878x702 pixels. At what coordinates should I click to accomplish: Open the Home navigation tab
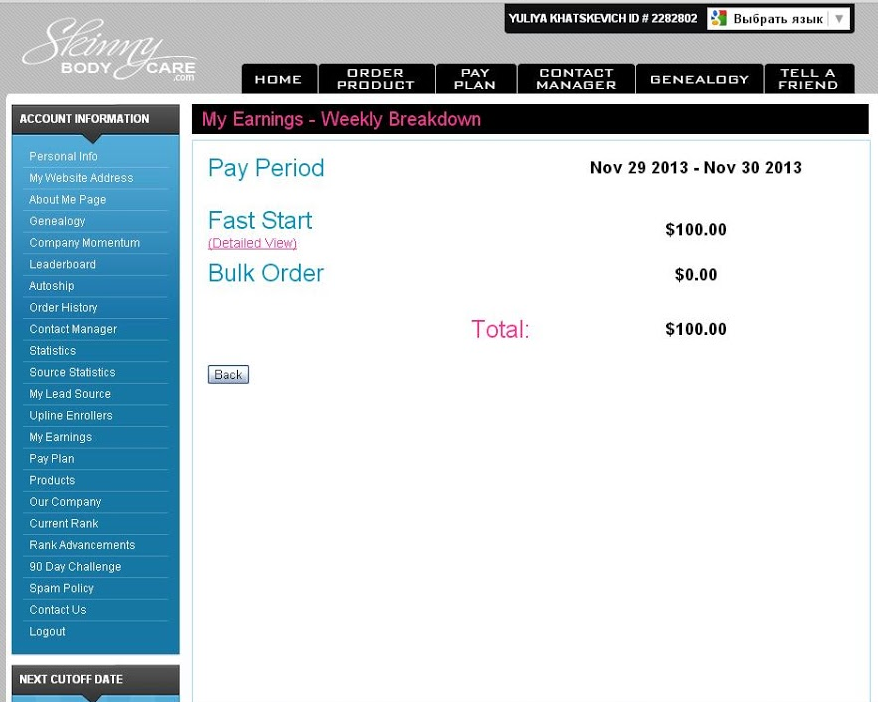pos(278,79)
